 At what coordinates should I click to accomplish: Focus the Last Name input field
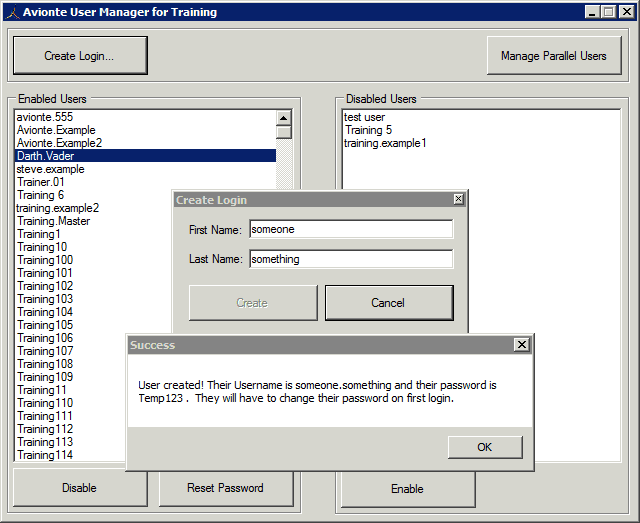coord(351,259)
